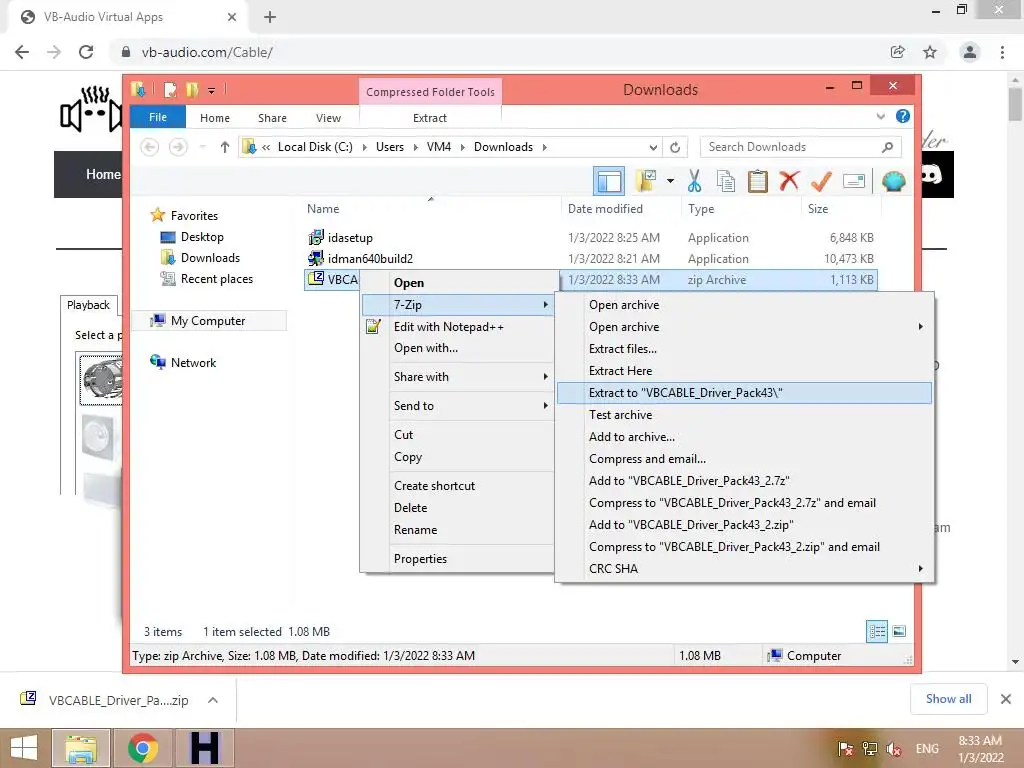The height and width of the screenshot is (768, 1024).
Task: Select Recent places in sidebar
Action: [216, 279]
